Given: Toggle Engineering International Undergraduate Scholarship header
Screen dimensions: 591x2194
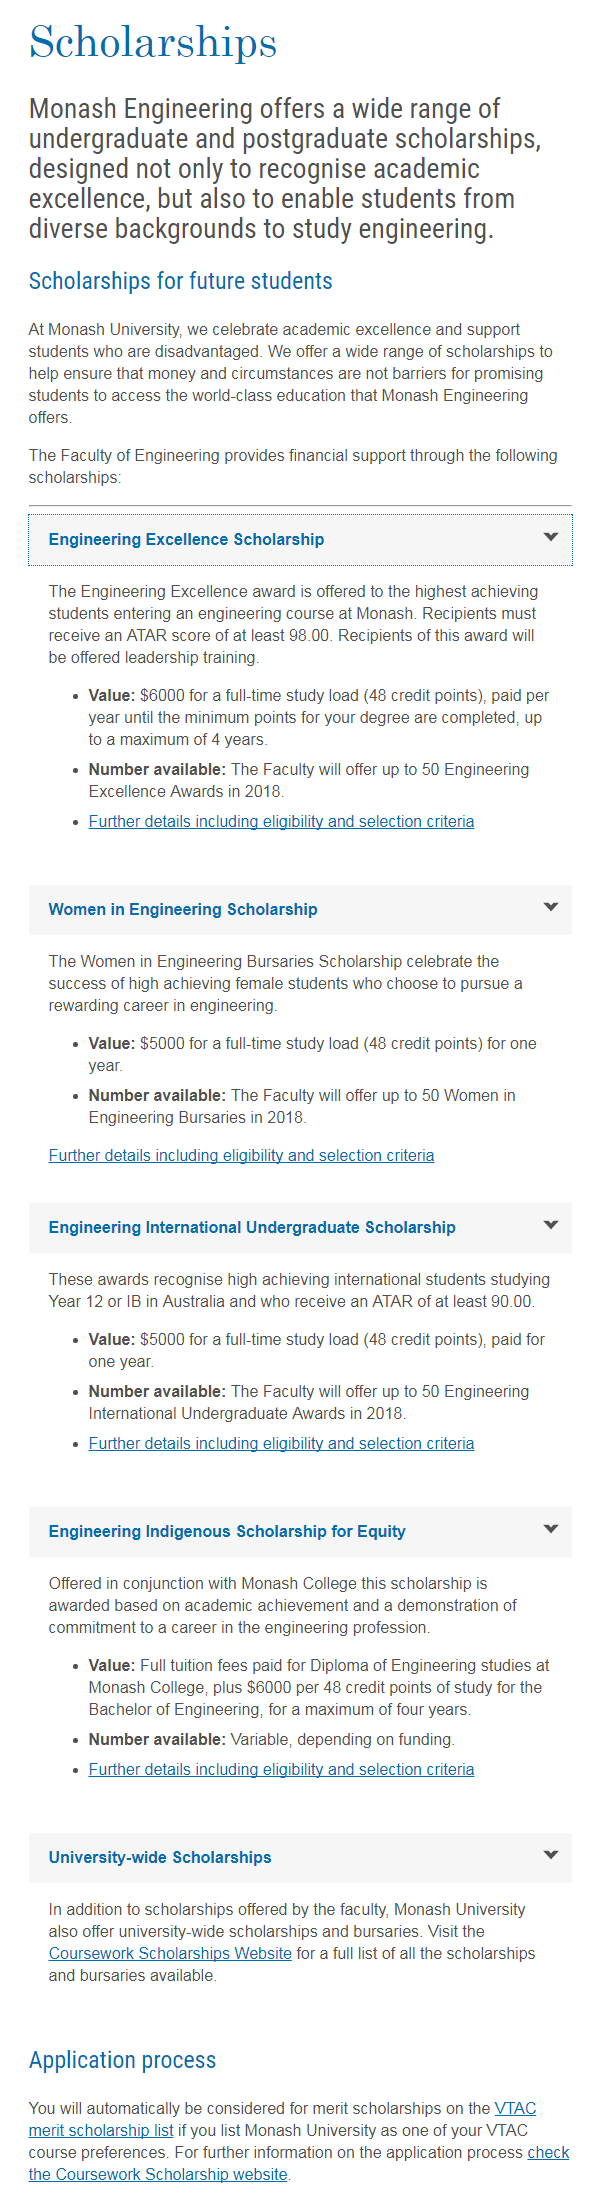Looking at the screenshot, I should pos(300,1228).
